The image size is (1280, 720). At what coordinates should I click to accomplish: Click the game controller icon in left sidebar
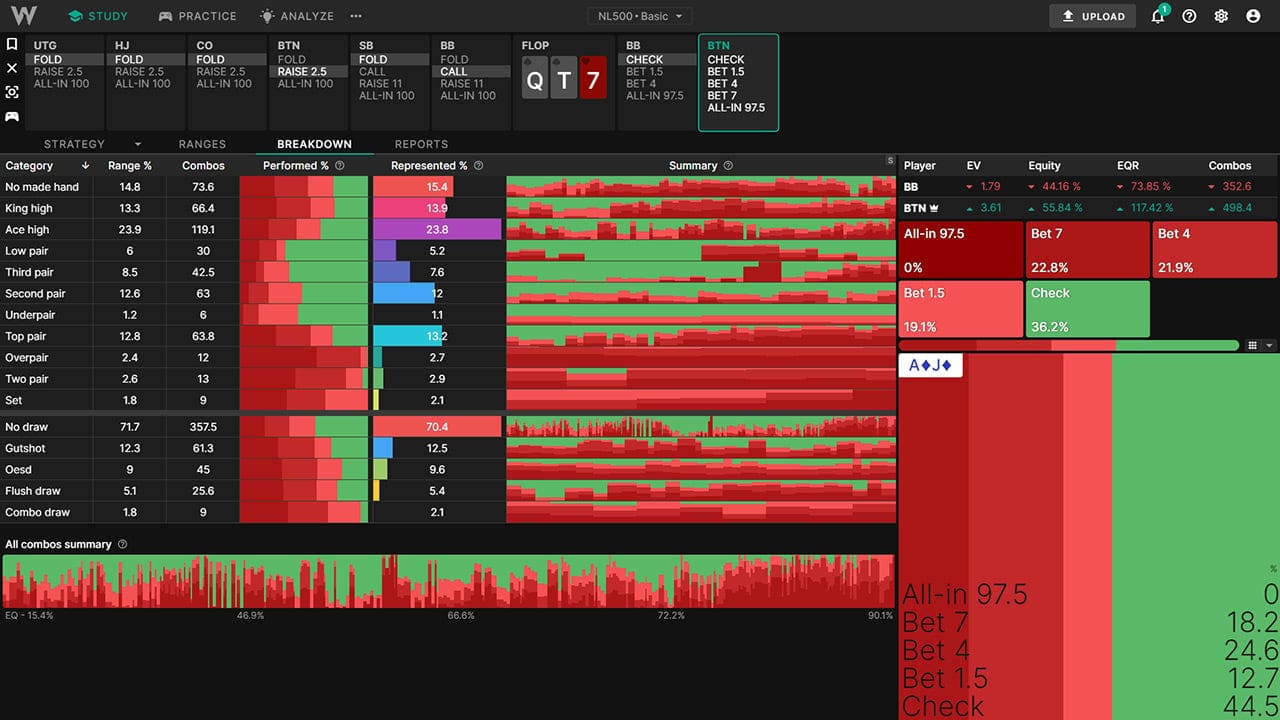12,116
